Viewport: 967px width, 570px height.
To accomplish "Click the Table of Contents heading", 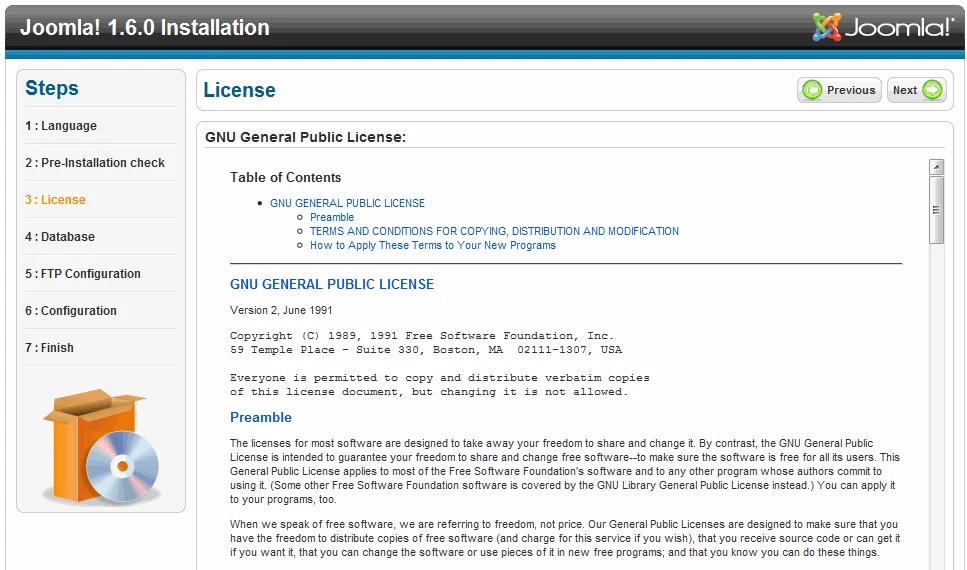I will coord(286,178).
